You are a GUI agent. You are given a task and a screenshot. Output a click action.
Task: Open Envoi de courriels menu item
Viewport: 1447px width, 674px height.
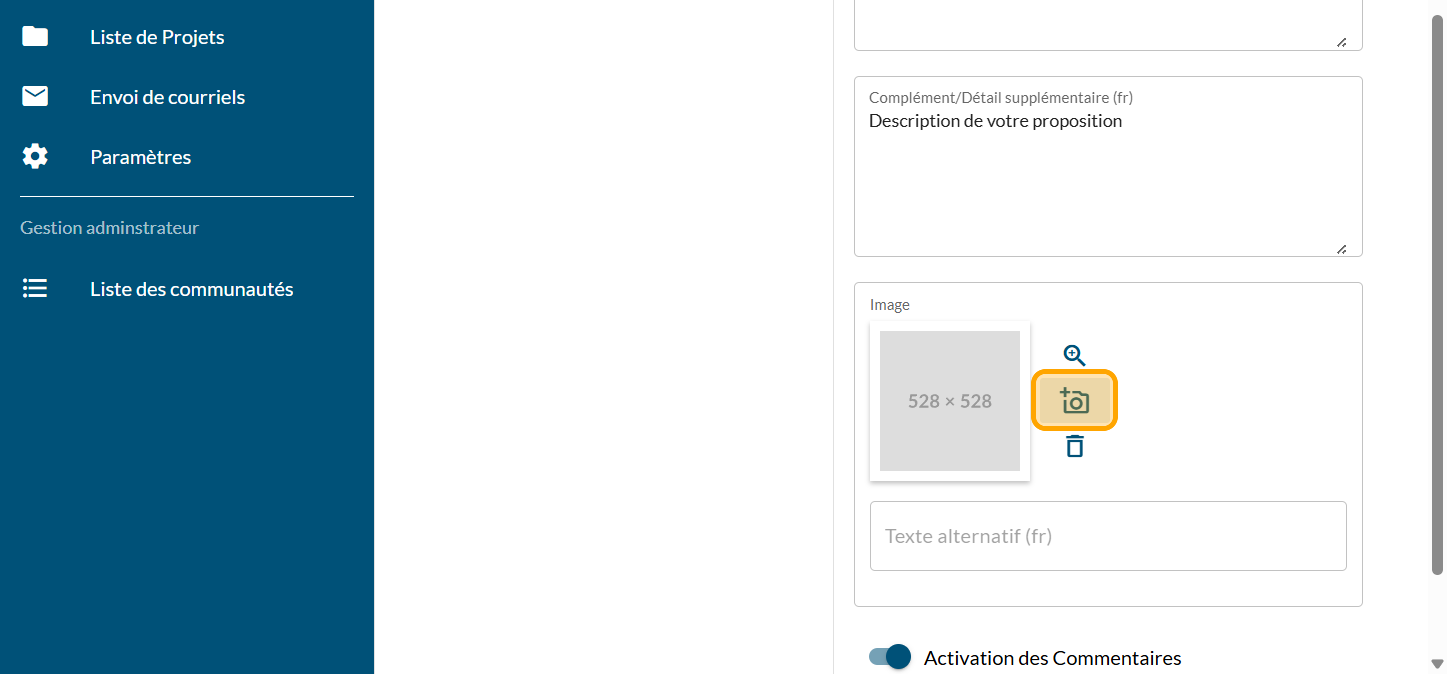click(167, 97)
